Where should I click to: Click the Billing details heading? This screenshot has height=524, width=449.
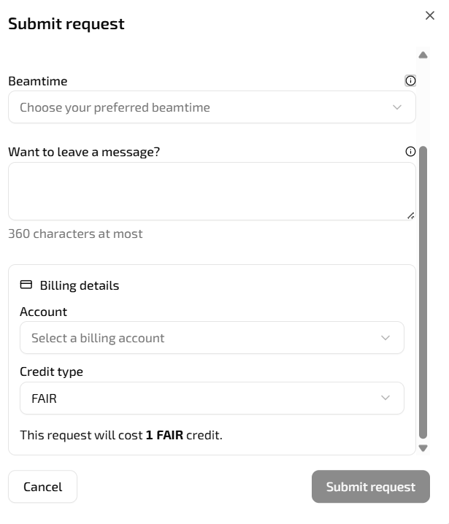point(79,285)
